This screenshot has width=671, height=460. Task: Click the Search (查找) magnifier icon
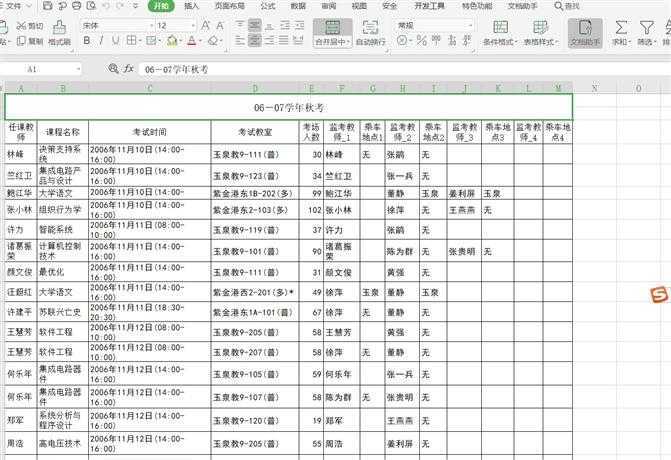pos(558,6)
